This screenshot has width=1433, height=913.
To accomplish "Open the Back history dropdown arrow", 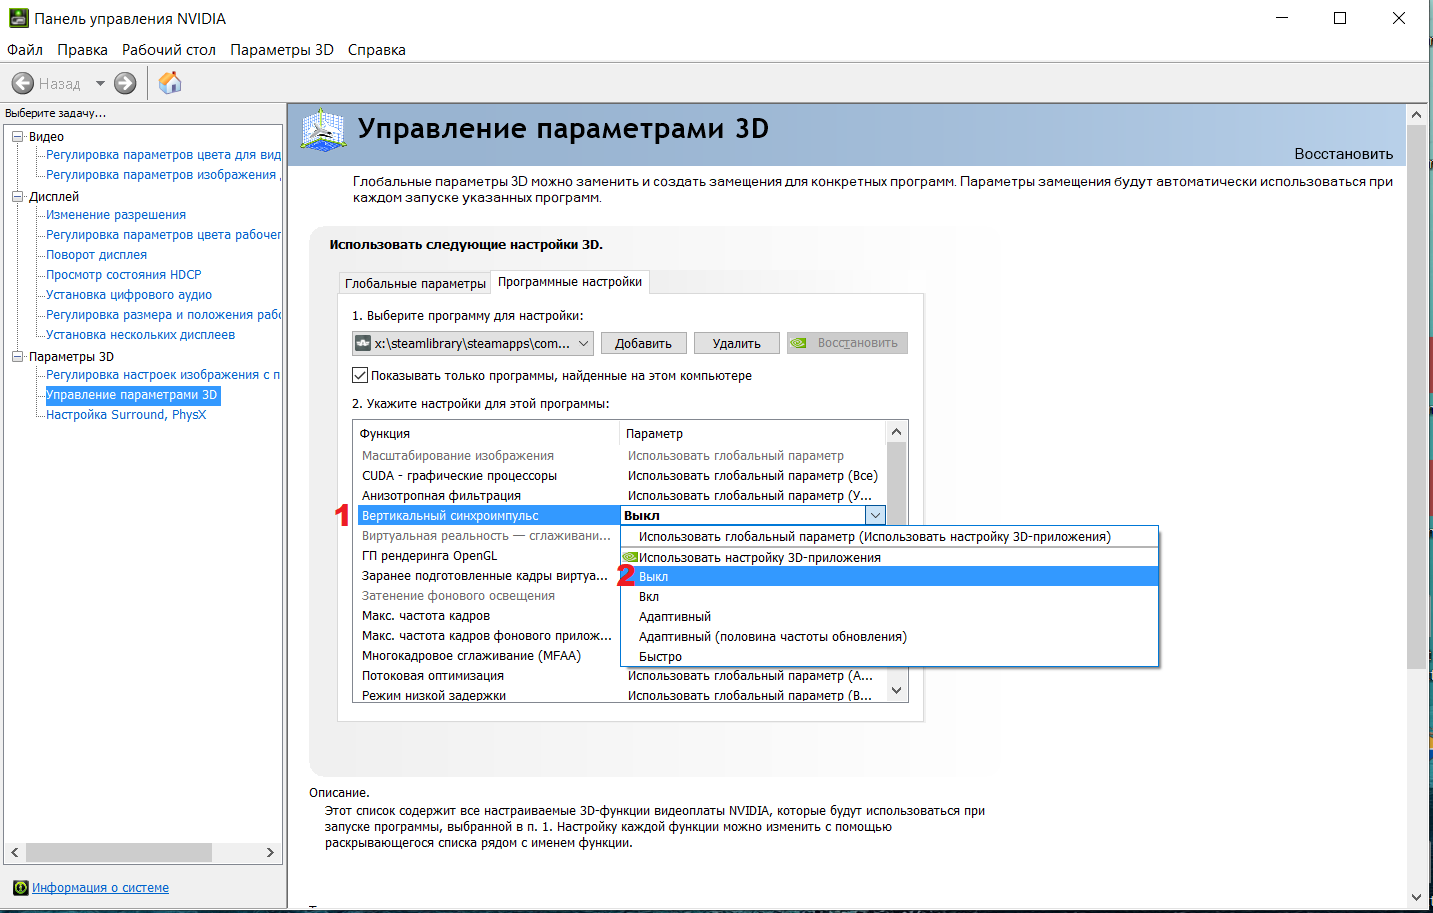I will tap(100, 83).
